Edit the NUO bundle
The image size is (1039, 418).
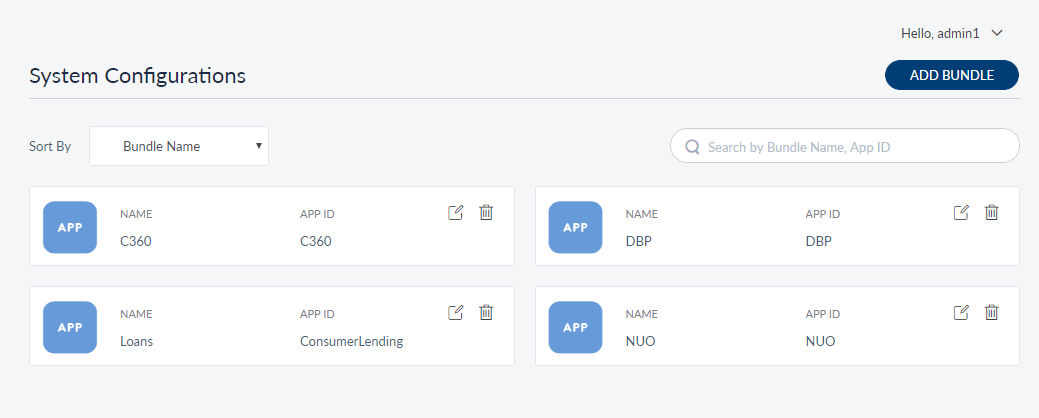click(961, 312)
